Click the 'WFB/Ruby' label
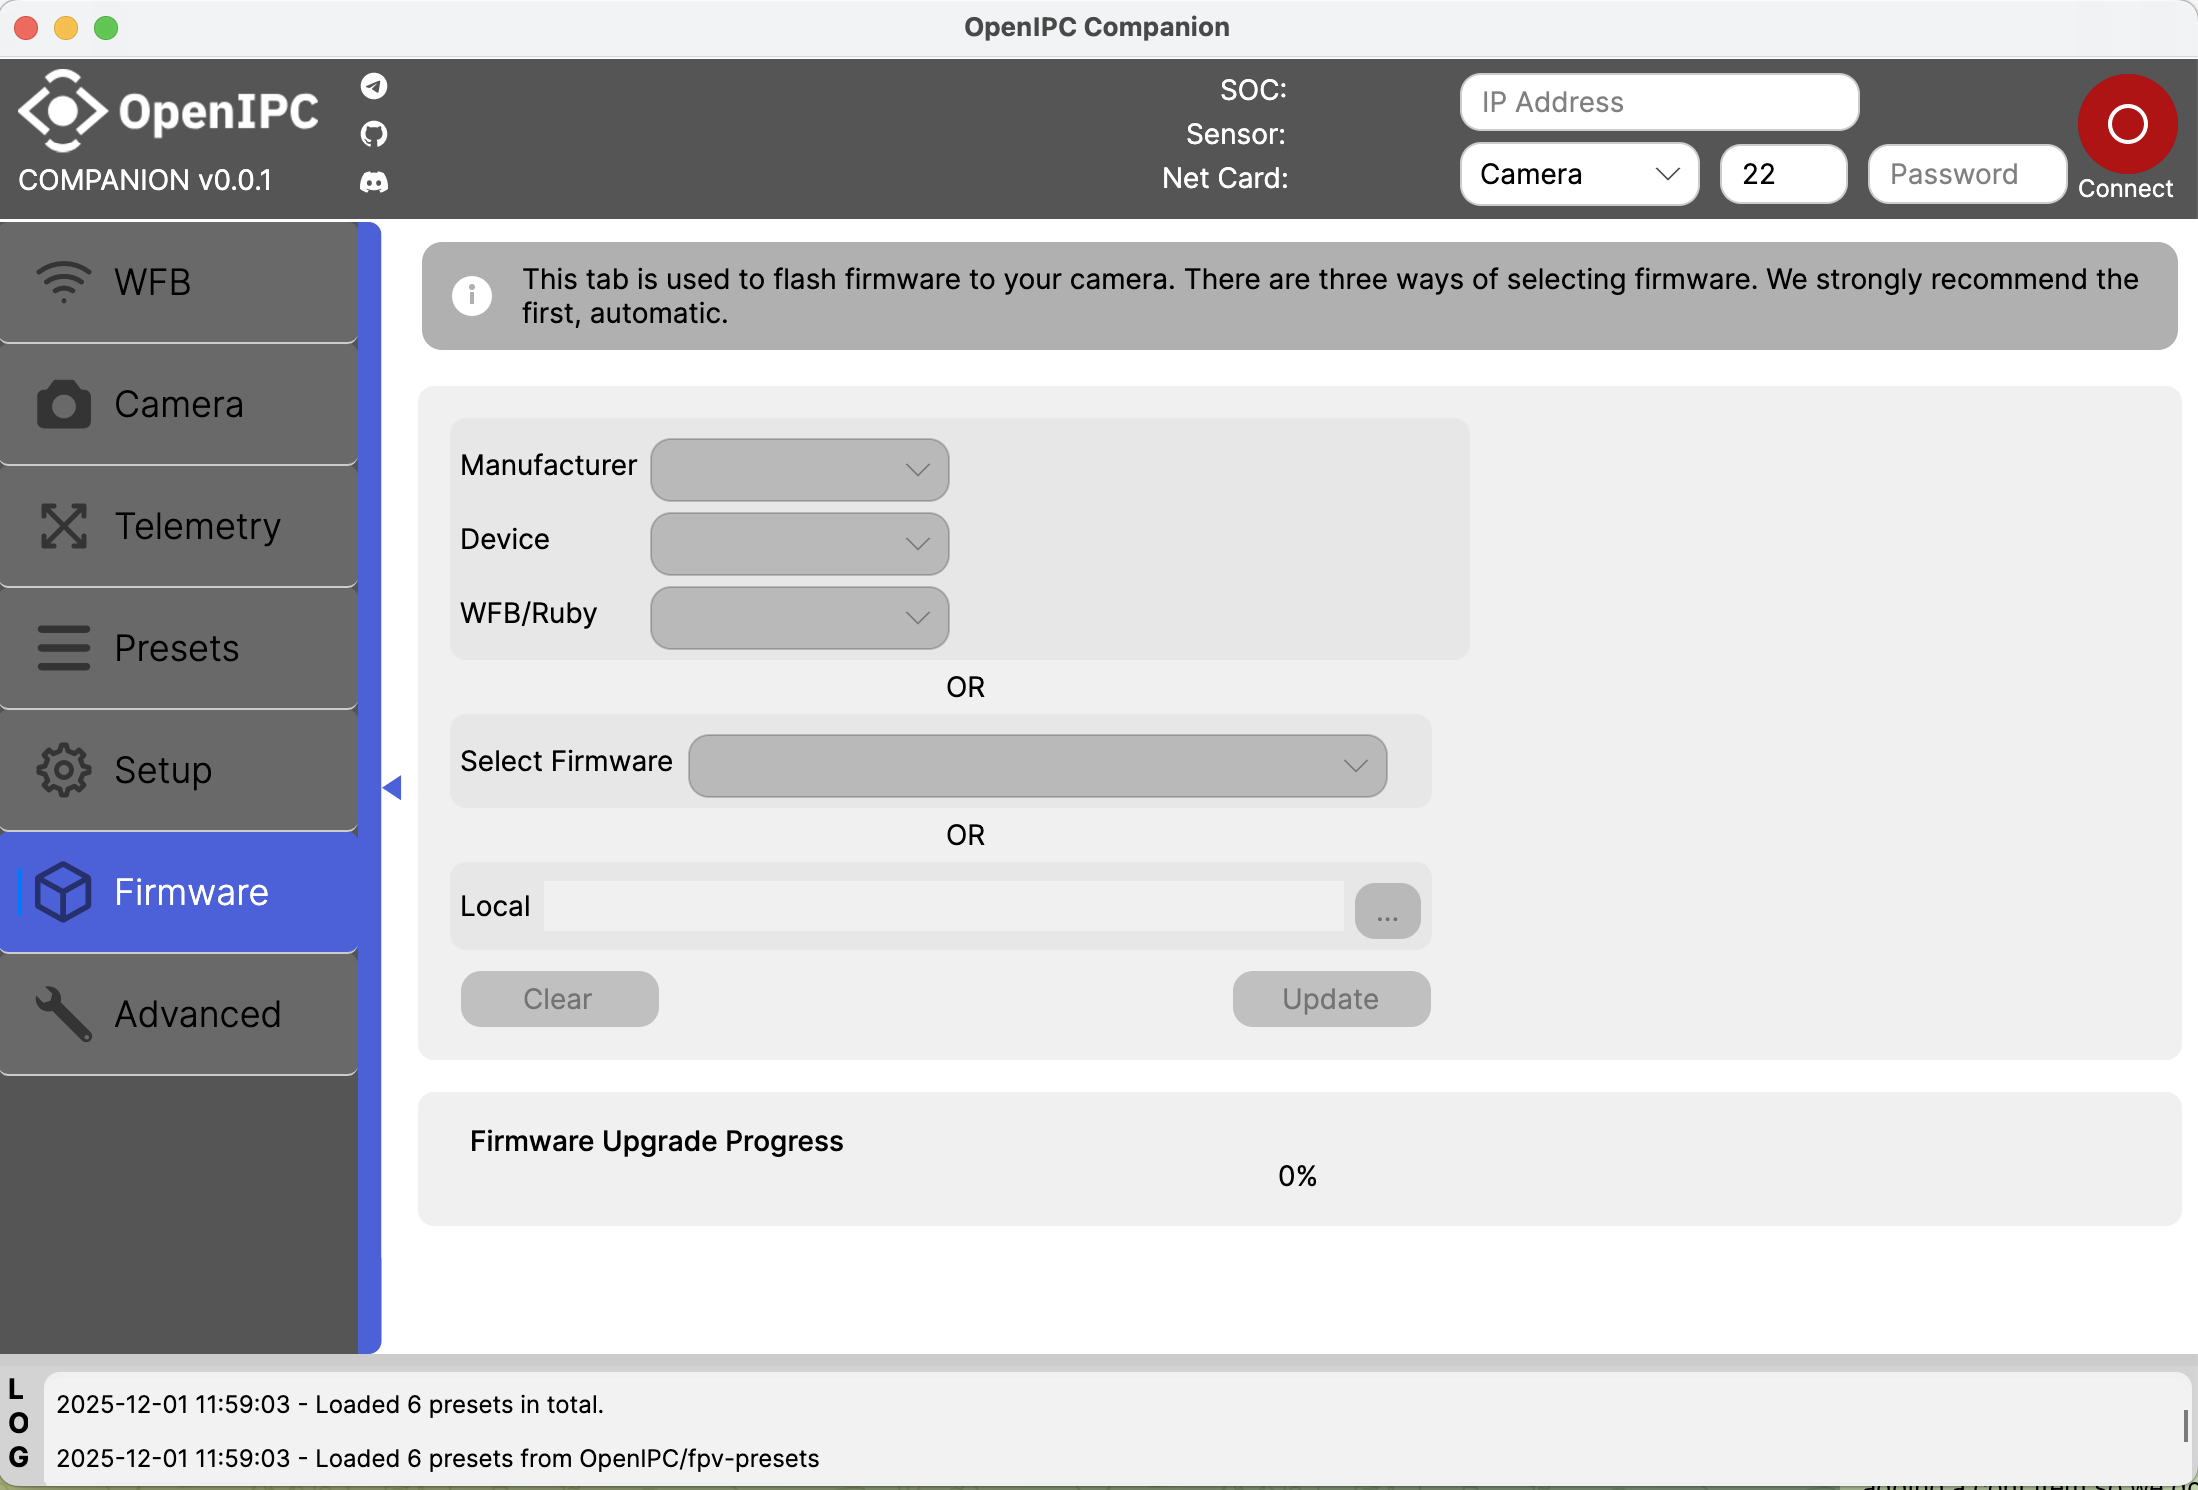This screenshot has width=2198, height=1490. 528,613
